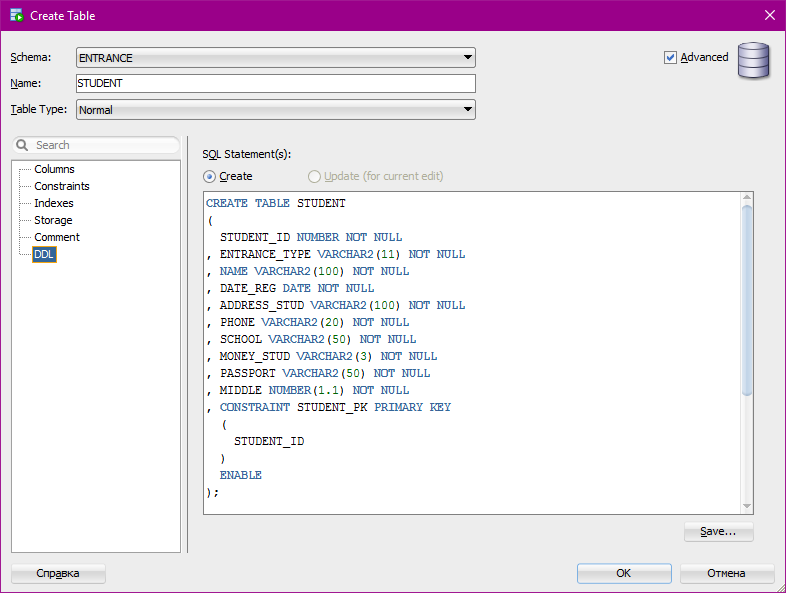This screenshot has width=786, height=593.
Task: Select the DDL tree item
Action: point(44,255)
